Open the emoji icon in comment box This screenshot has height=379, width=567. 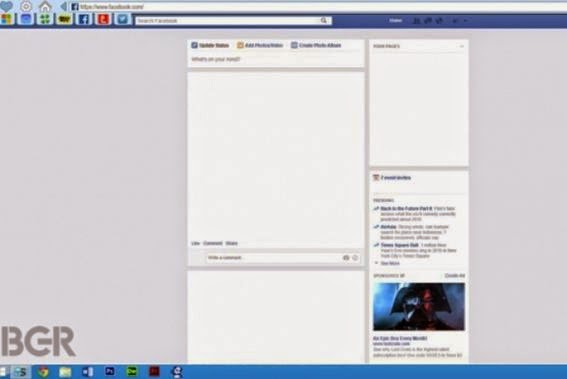coord(355,258)
